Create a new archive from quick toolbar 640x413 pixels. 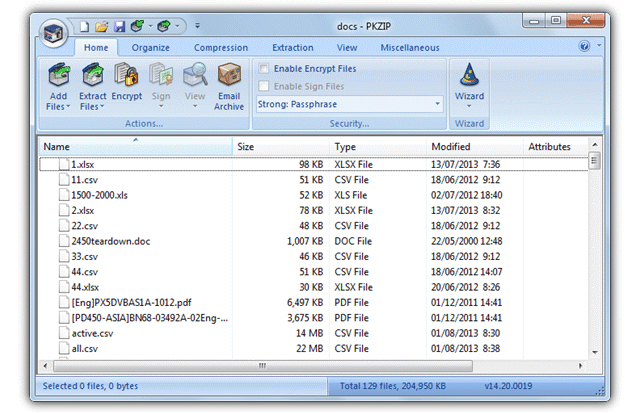(84, 27)
